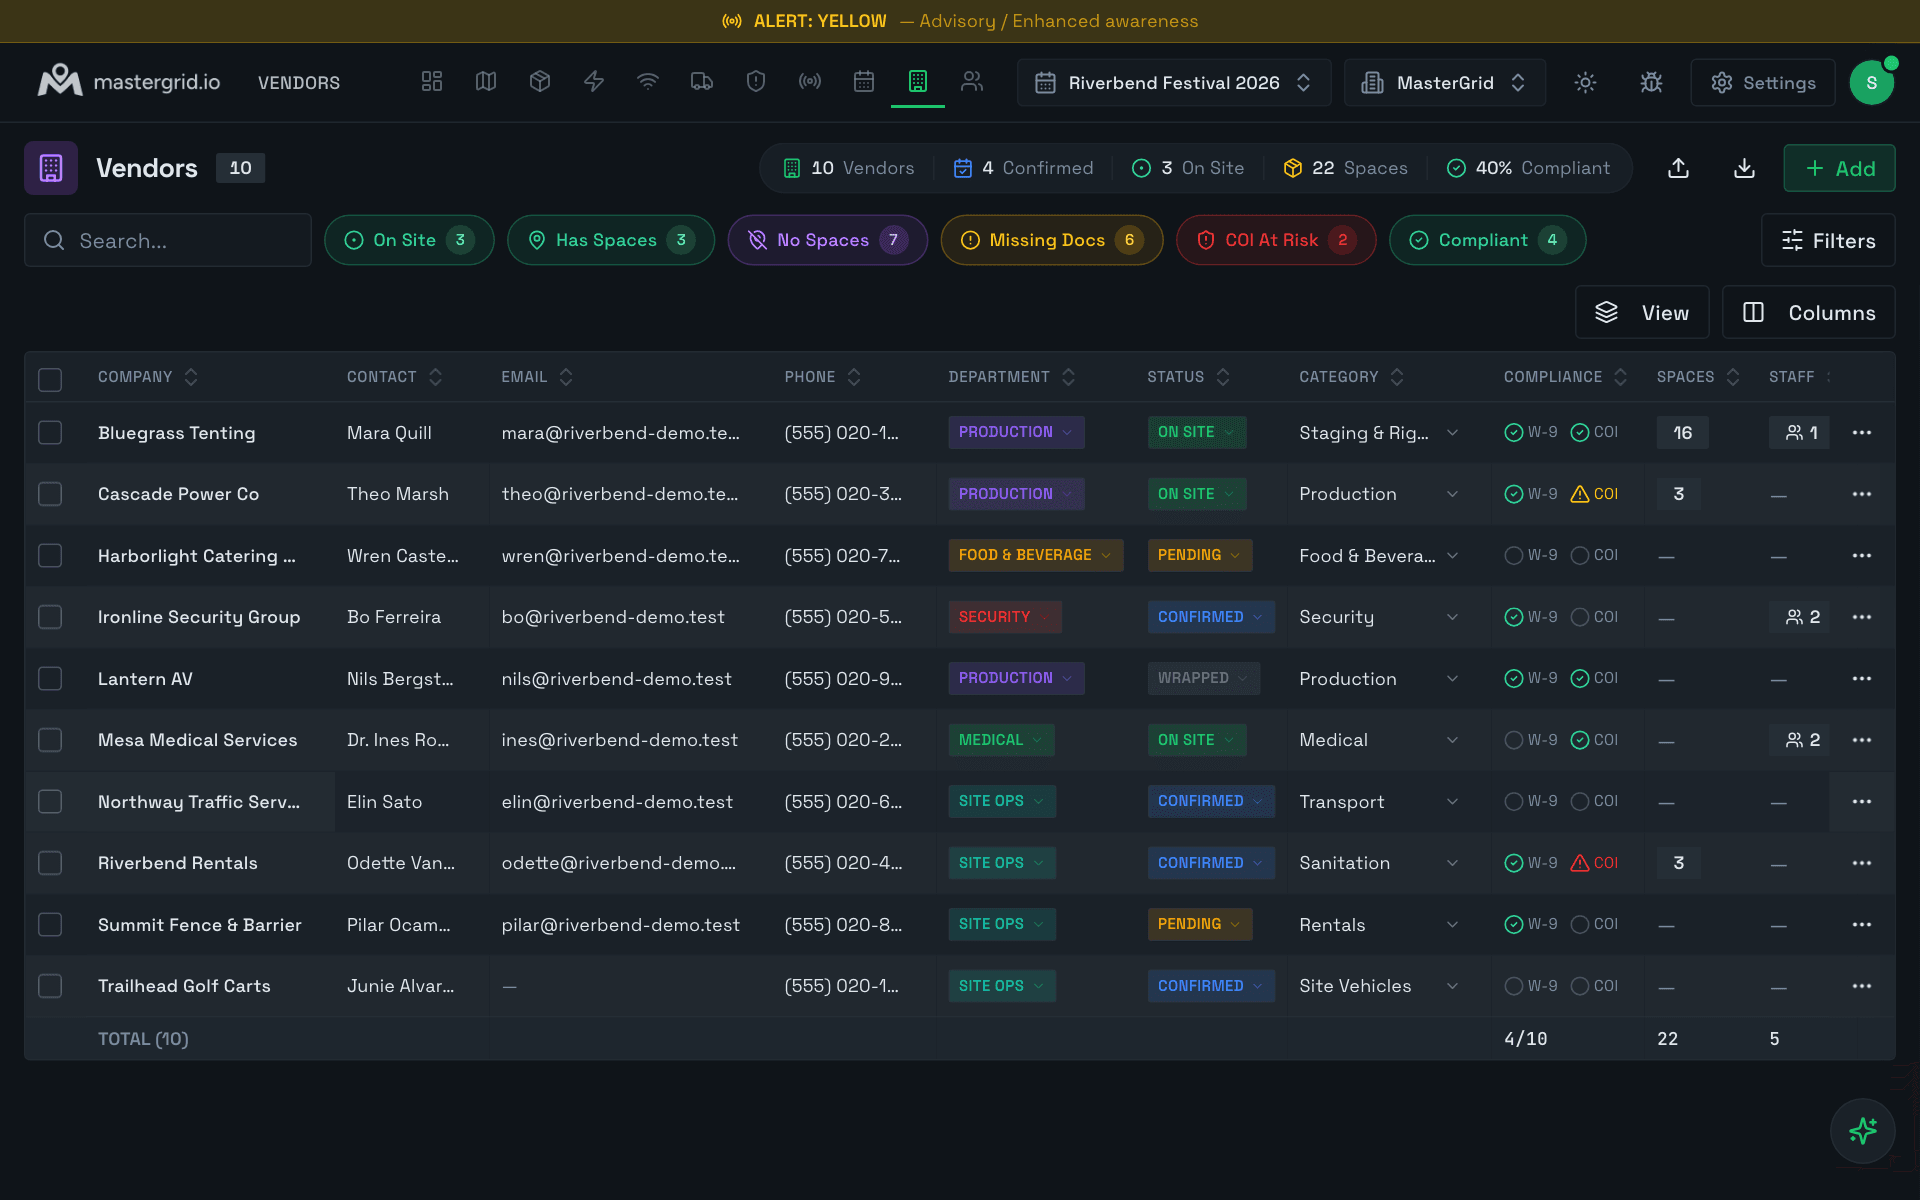Open the calendar schedule icon in navigation
Viewport: 1920px width, 1200px height.
click(x=864, y=82)
